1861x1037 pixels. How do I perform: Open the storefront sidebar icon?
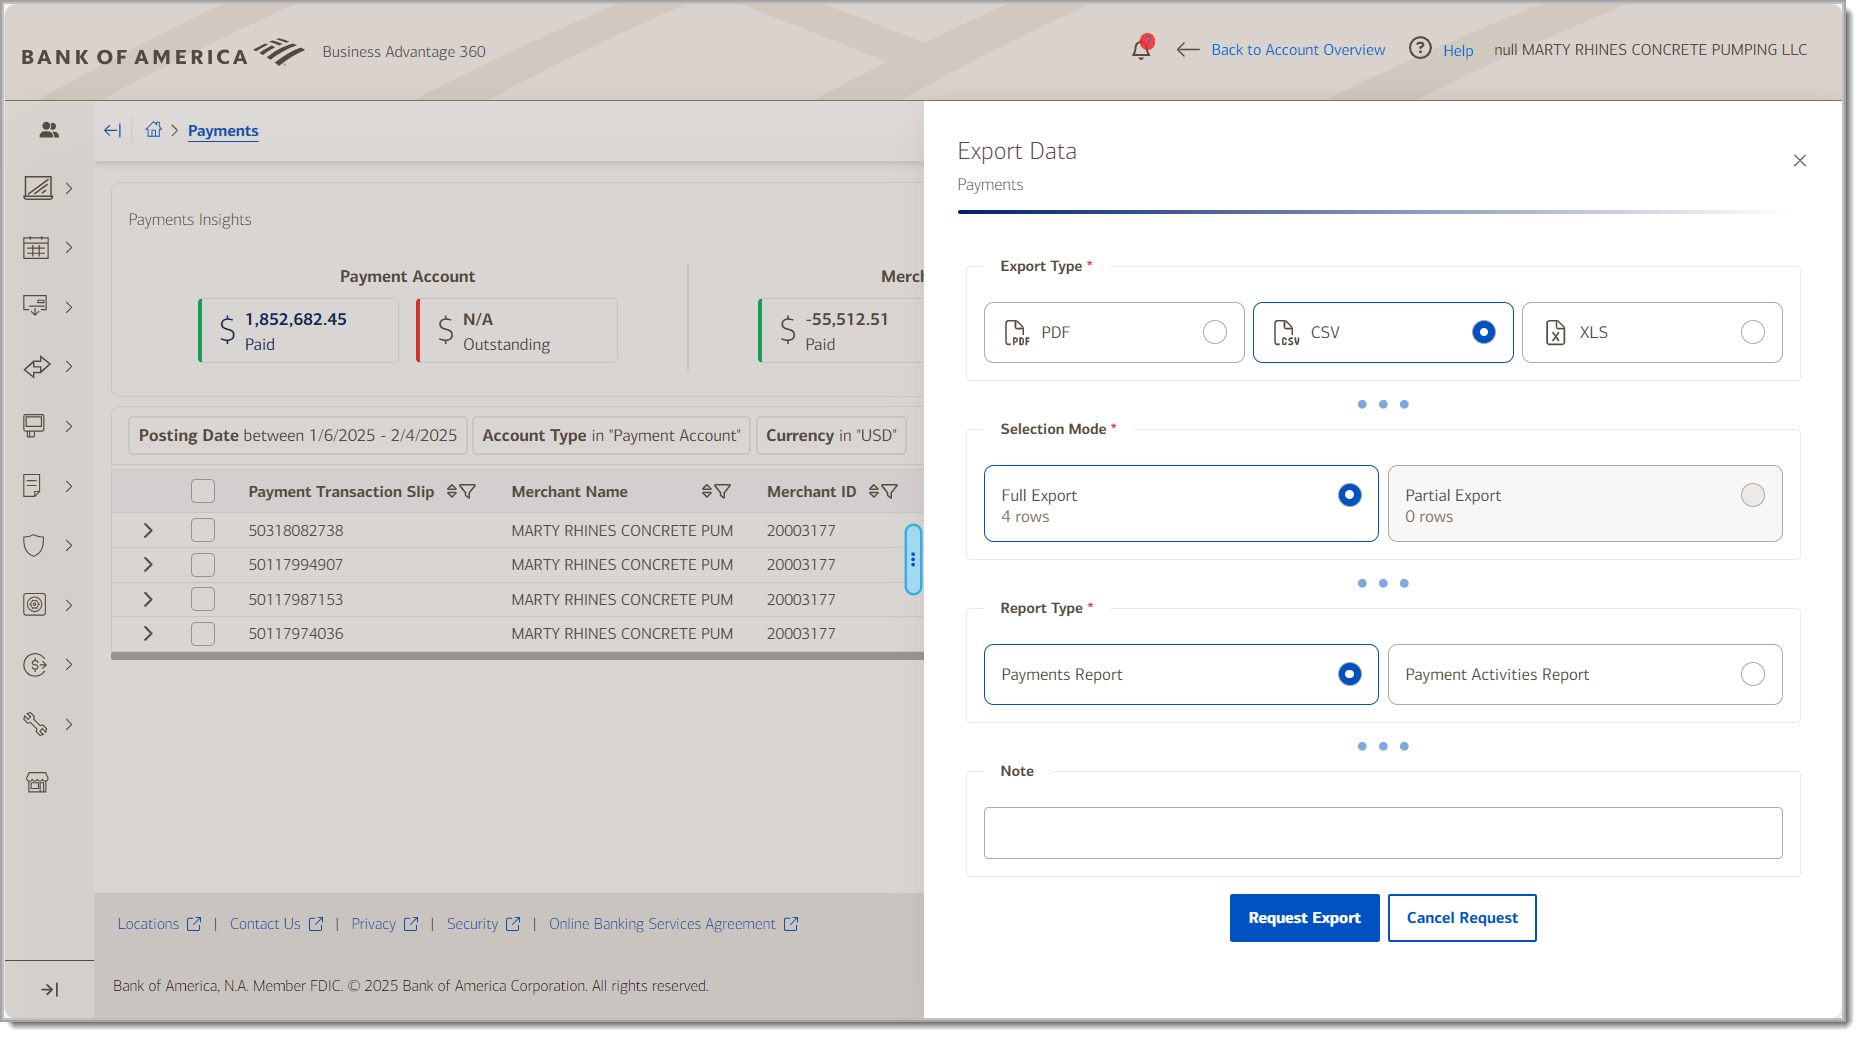pos(37,783)
